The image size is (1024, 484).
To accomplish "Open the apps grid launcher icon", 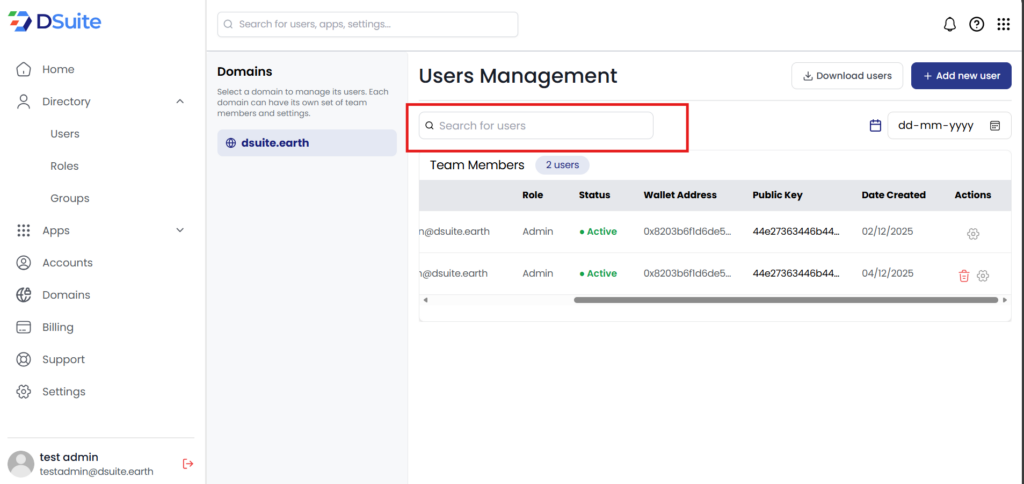I will (1003, 24).
